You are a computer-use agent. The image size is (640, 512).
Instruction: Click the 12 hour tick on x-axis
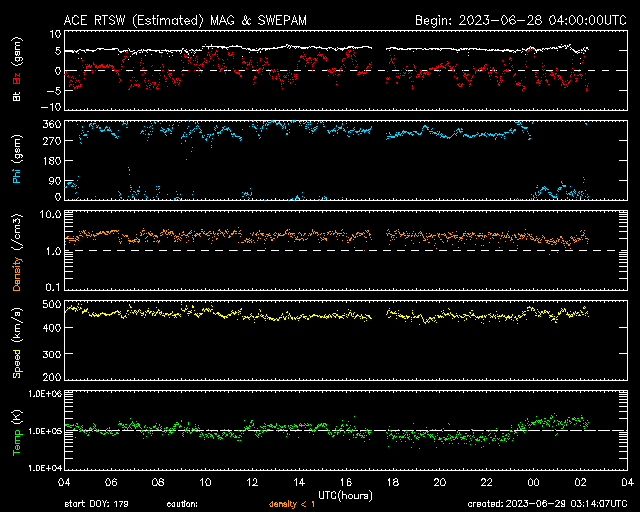252,482
